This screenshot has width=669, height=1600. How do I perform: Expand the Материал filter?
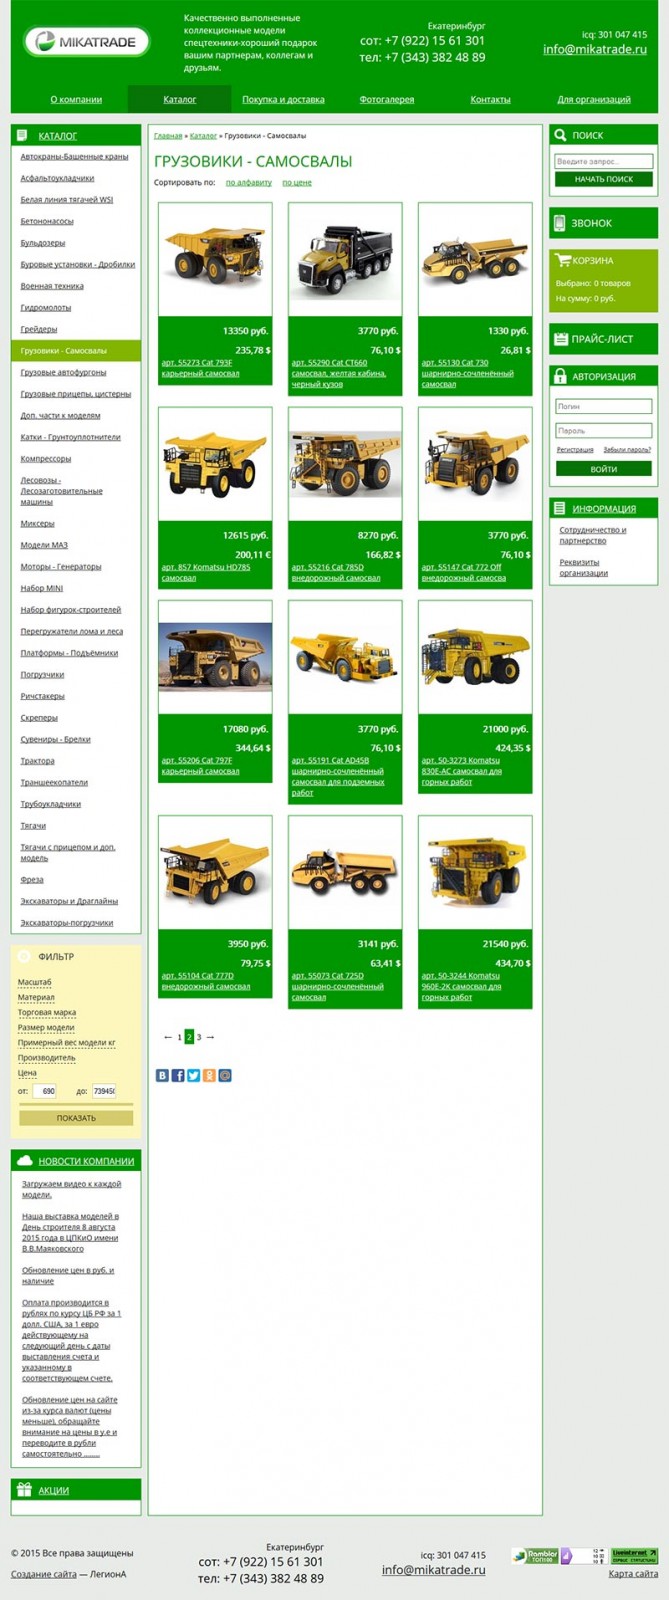36,997
